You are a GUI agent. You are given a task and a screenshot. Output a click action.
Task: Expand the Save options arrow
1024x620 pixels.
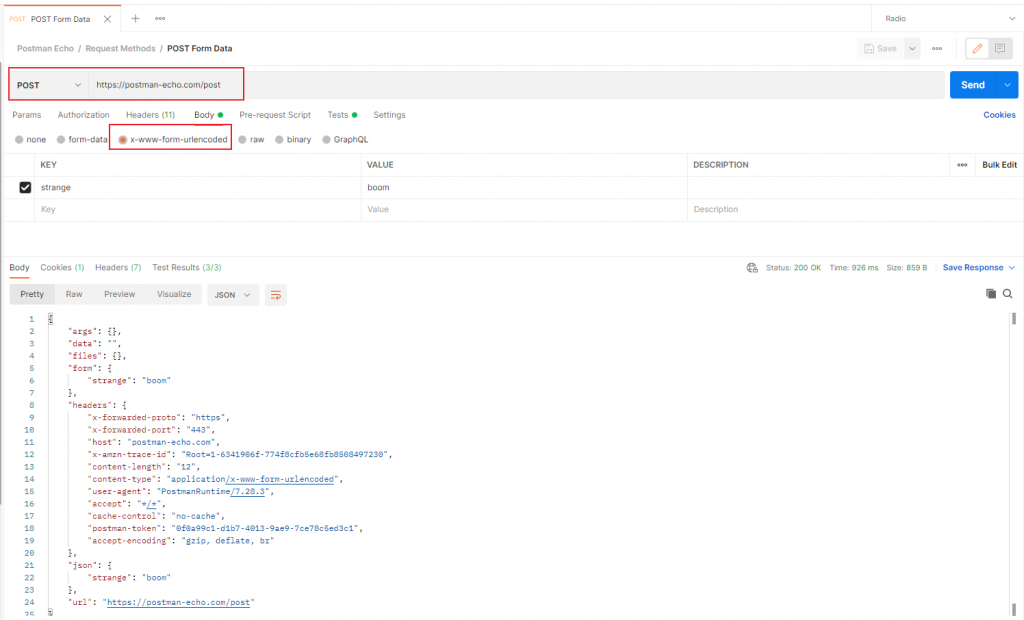point(912,48)
